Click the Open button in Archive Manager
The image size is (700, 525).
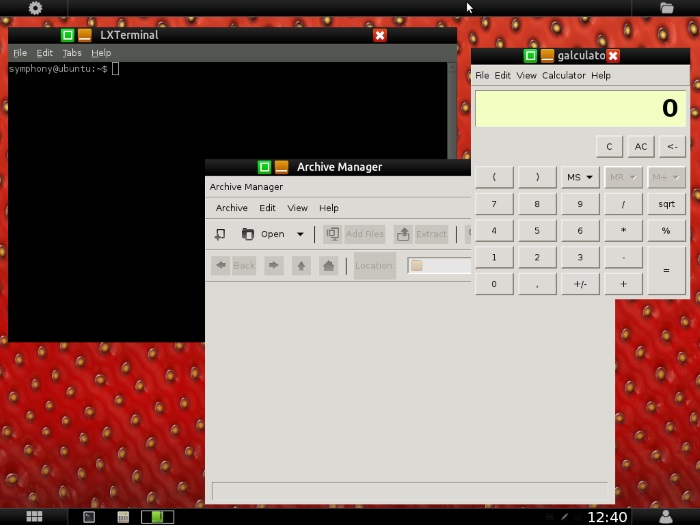pos(263,234)
